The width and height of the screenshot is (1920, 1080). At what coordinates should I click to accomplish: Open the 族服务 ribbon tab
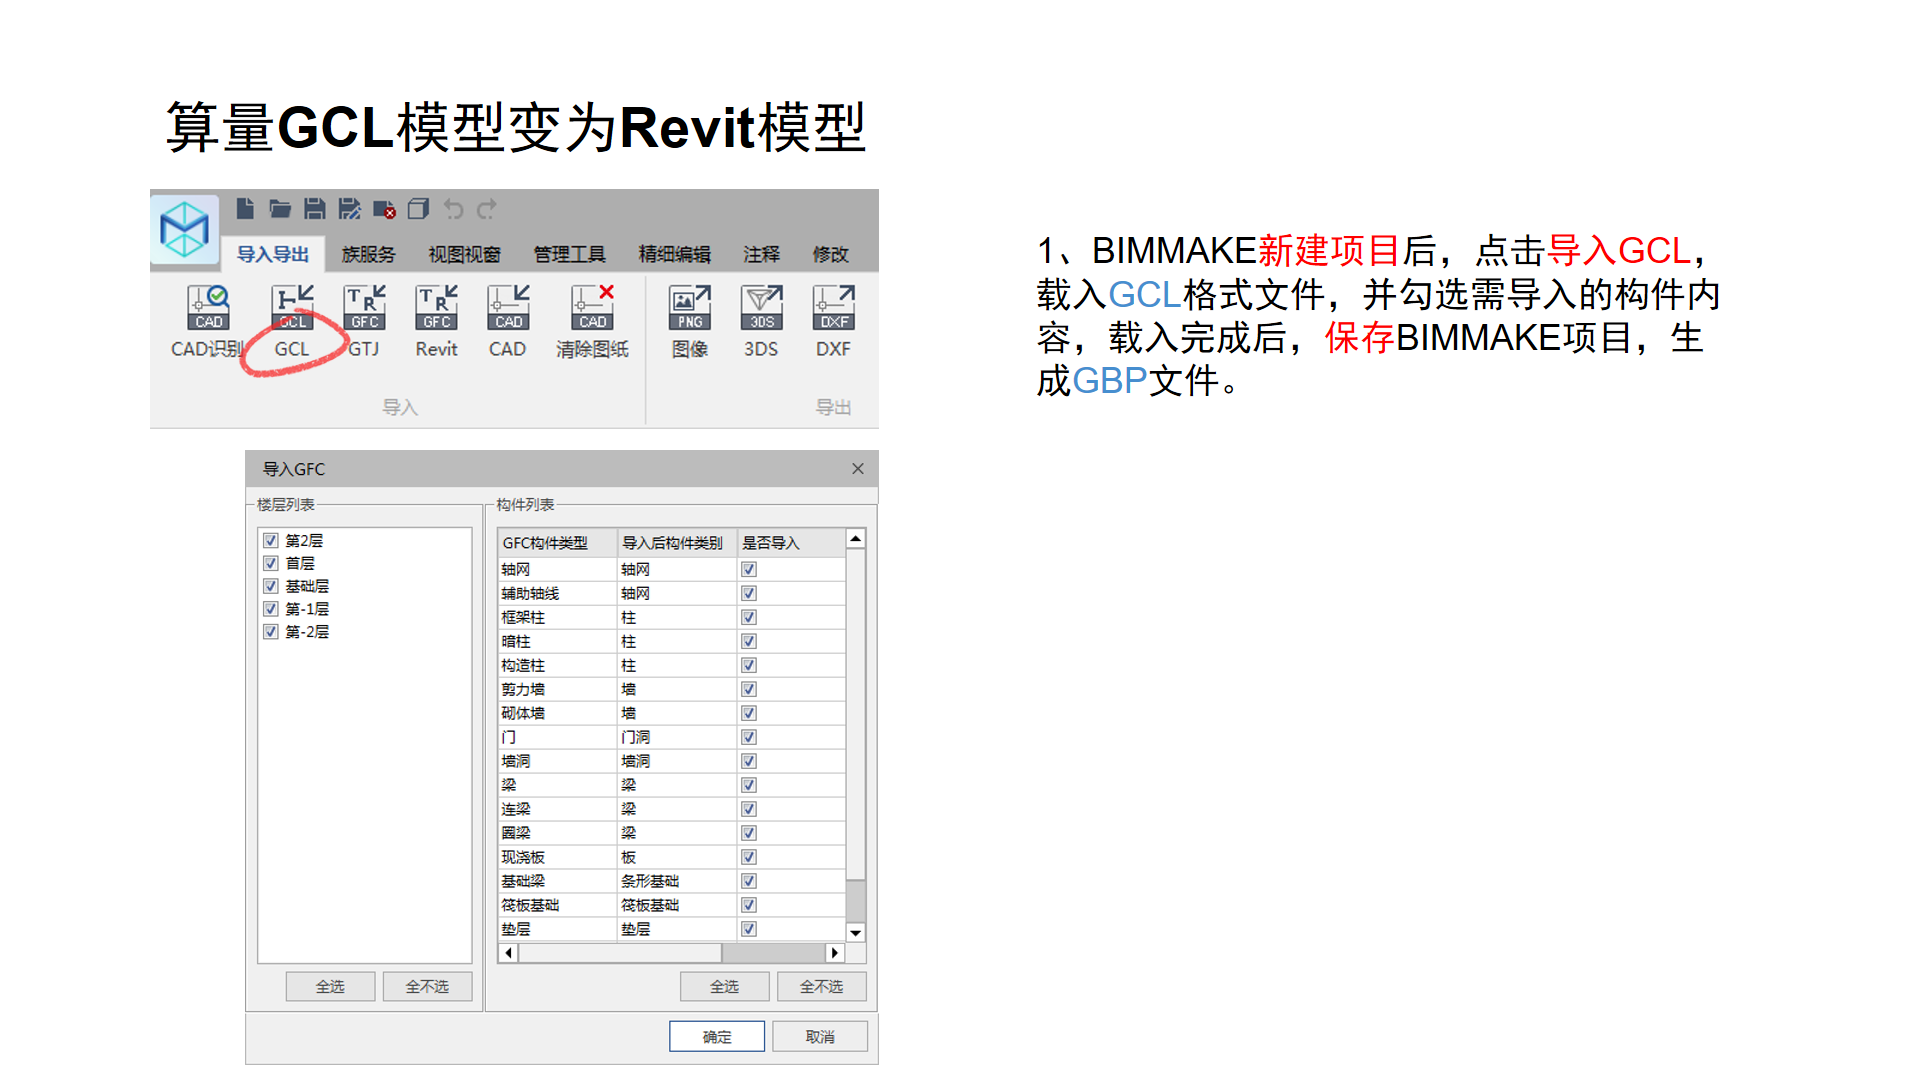[368, 254]
